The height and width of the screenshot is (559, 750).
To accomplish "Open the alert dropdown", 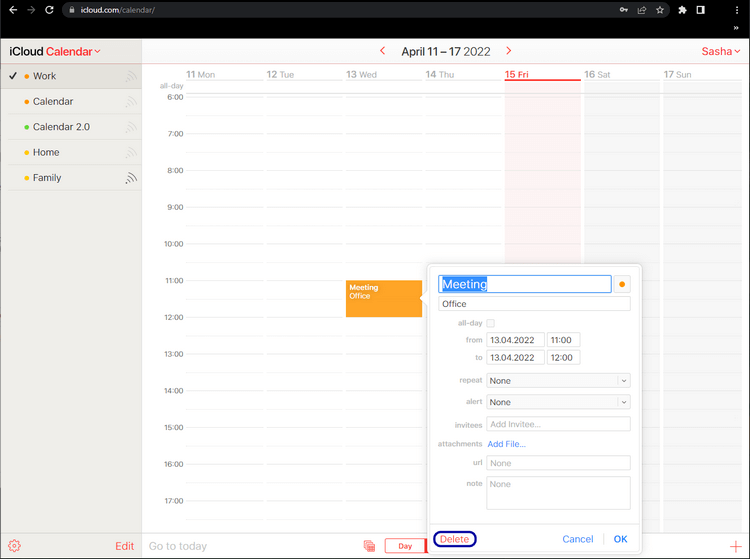I will coord(558,402).
